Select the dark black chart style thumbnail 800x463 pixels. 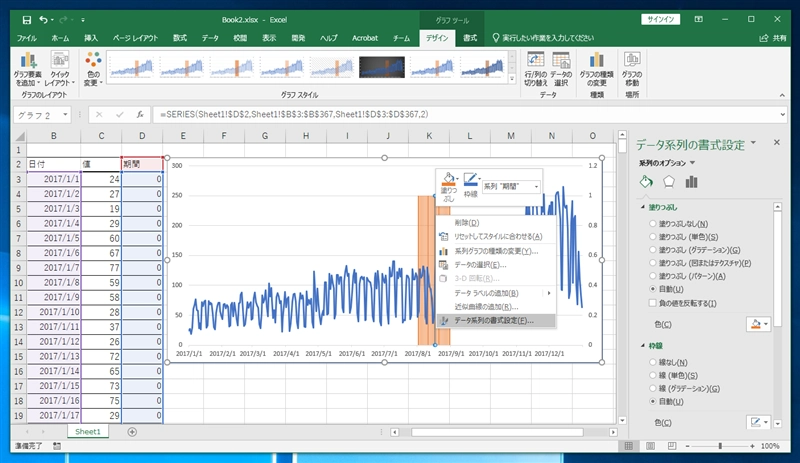tap(382, 67)
